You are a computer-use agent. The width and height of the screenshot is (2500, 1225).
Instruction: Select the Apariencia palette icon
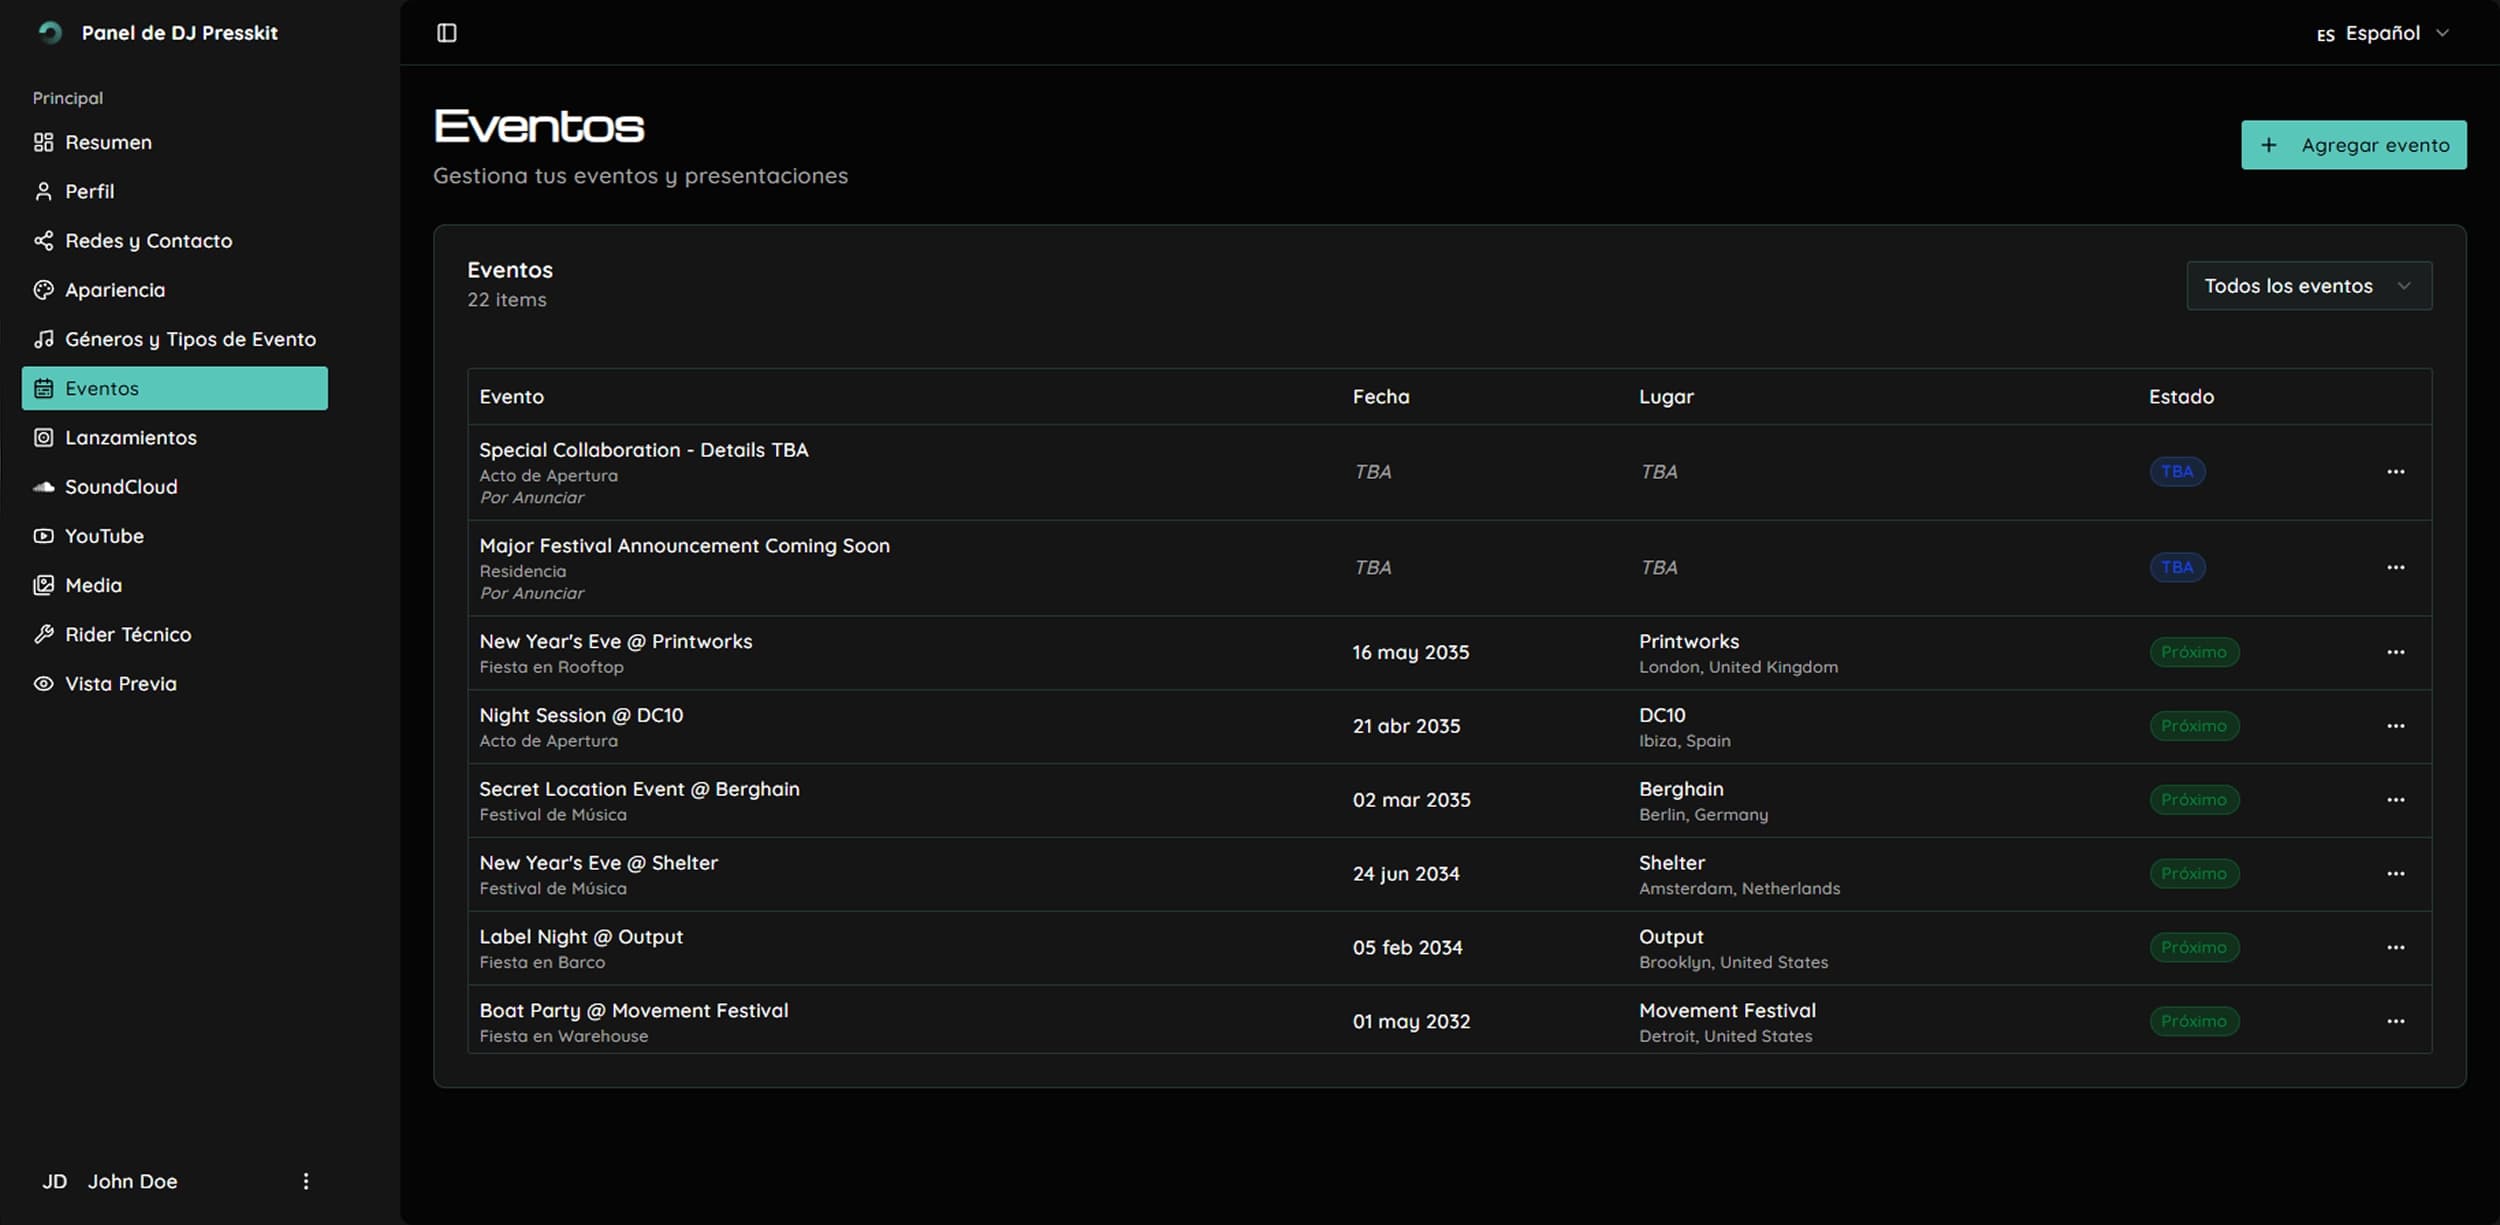(x=43, y=289)
